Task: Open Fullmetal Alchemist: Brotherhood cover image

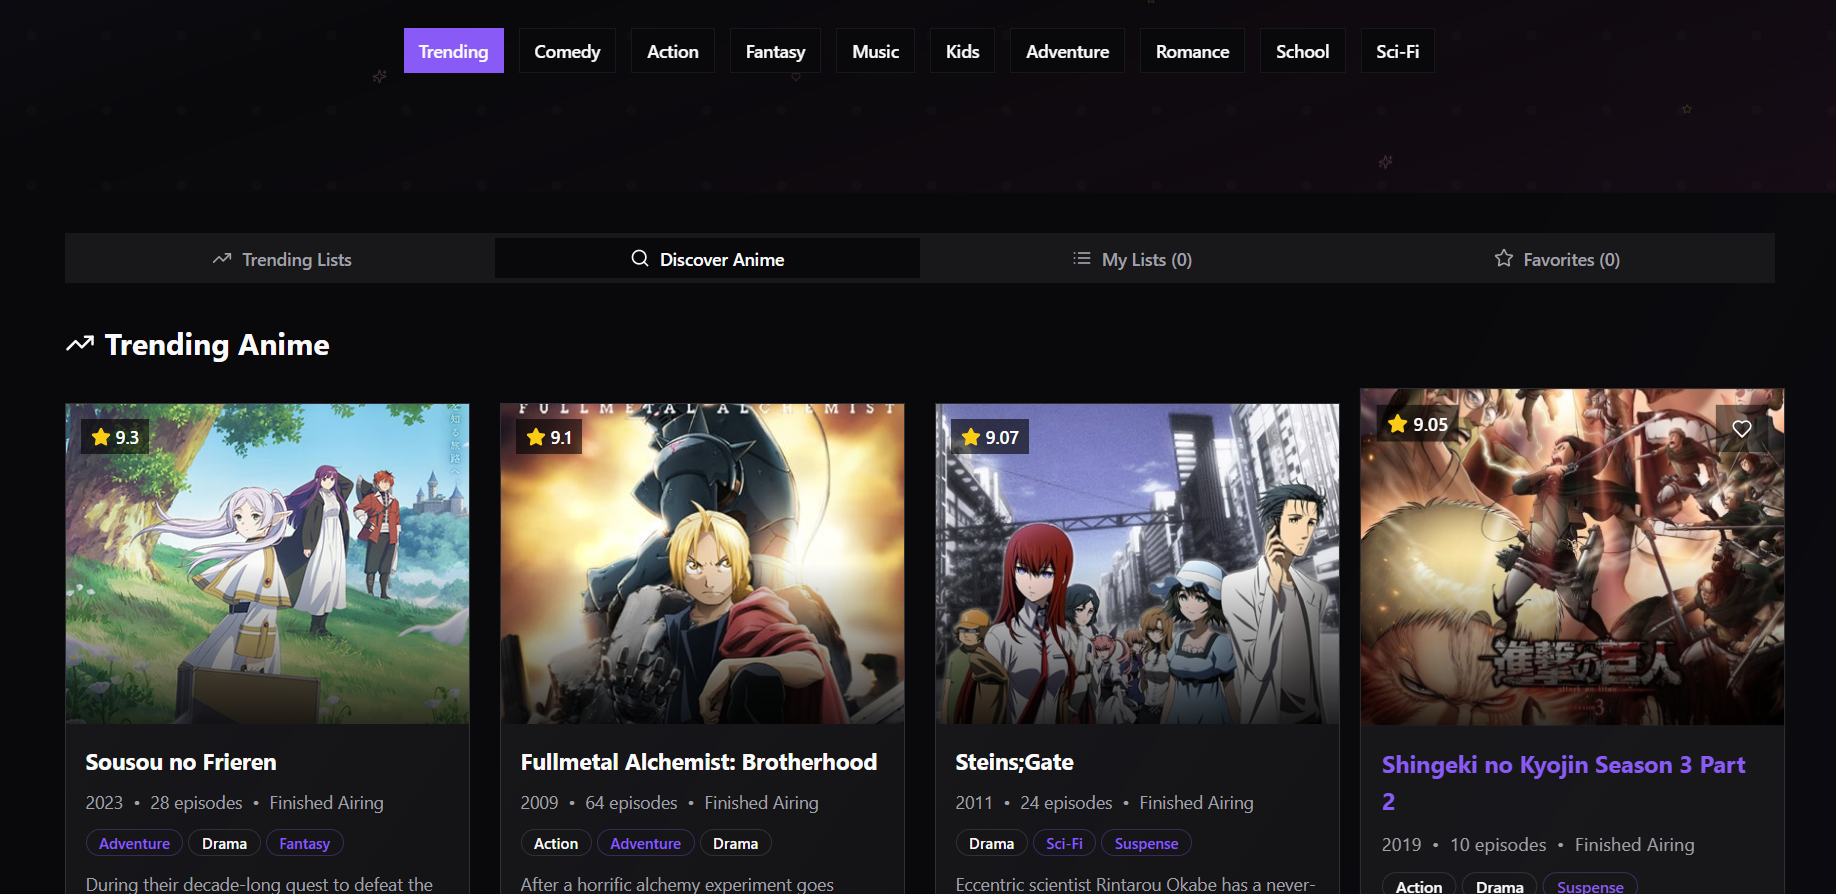Action: coord(702,564)
